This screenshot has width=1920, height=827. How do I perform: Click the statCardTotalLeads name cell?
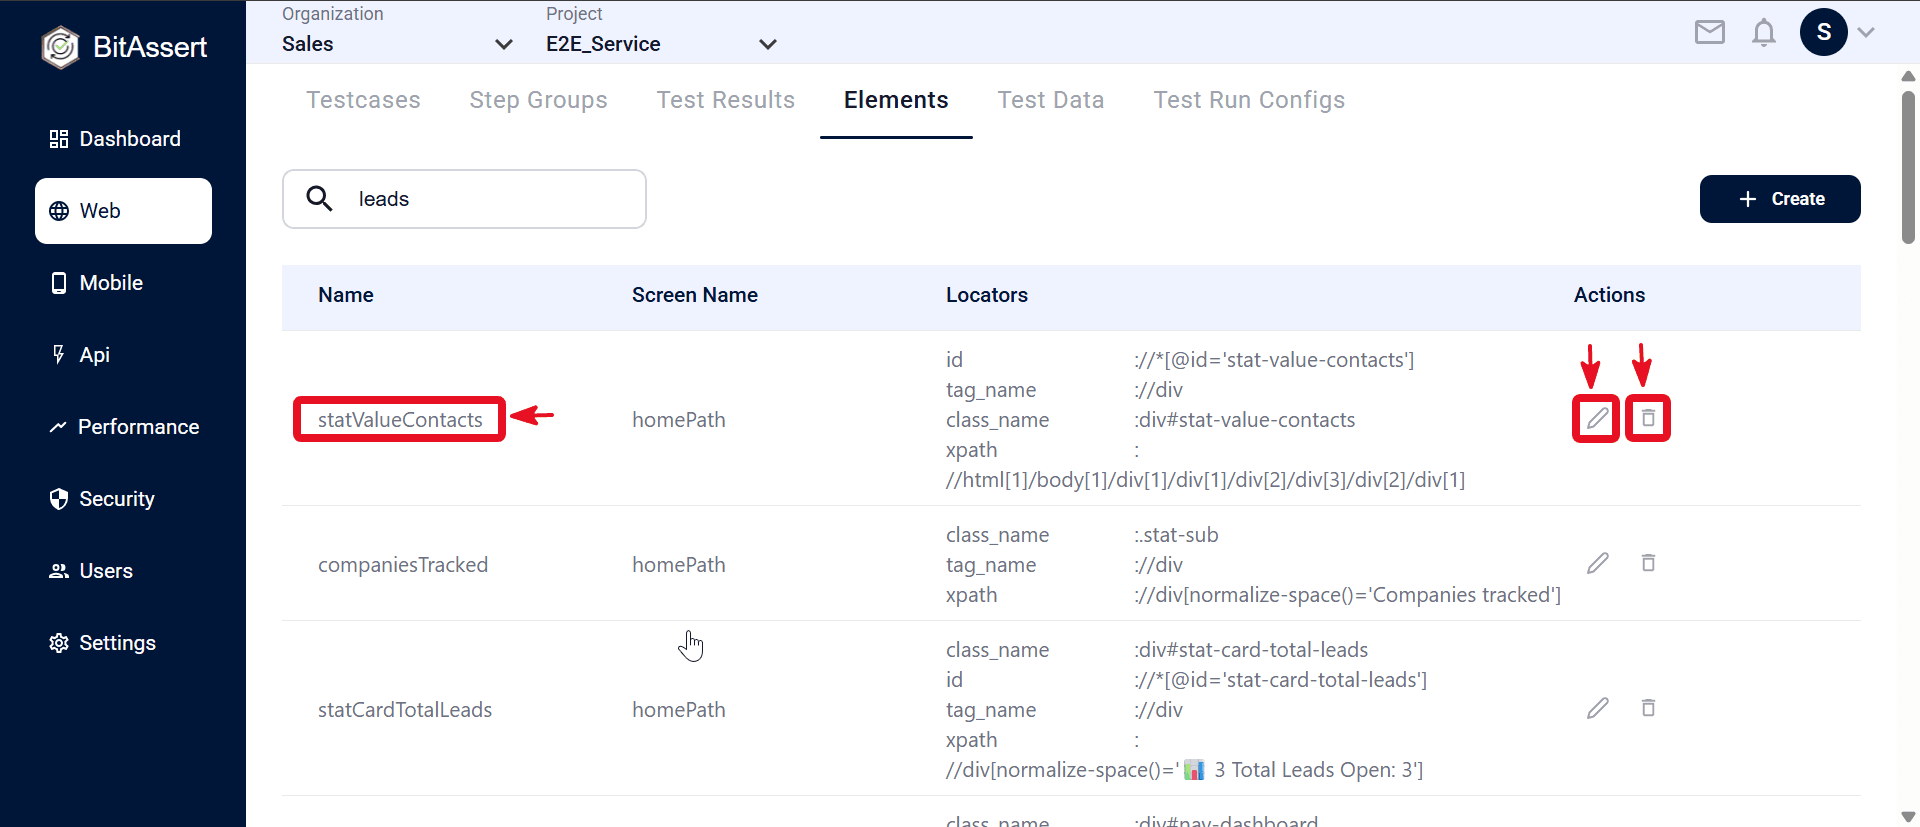(x=405, y=710)
